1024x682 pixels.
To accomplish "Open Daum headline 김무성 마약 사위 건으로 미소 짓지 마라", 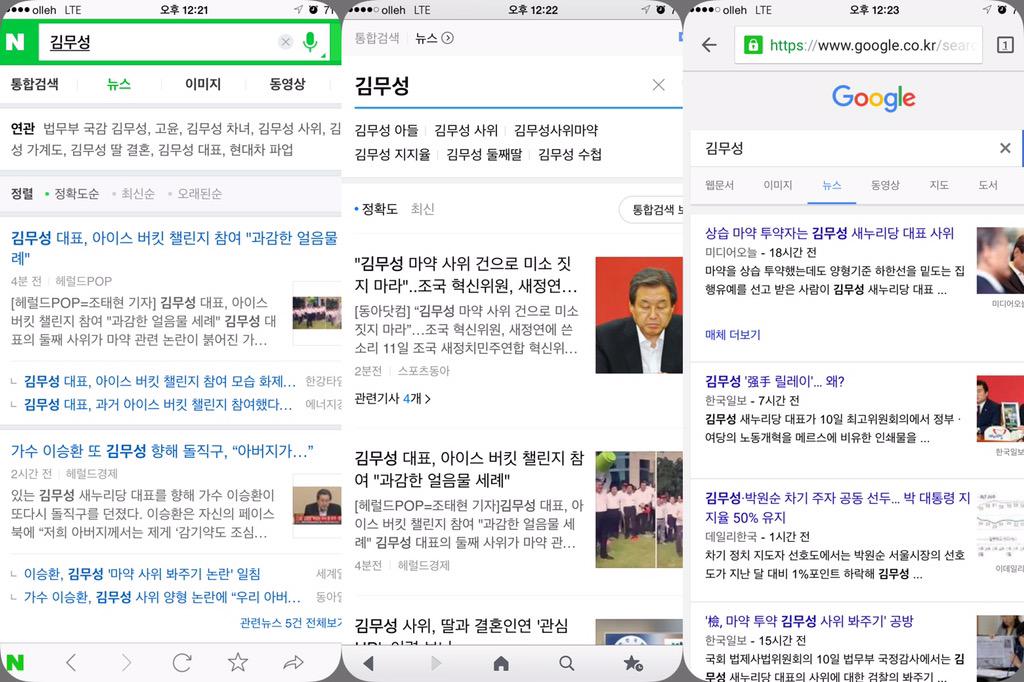I will tap(466, 274).
